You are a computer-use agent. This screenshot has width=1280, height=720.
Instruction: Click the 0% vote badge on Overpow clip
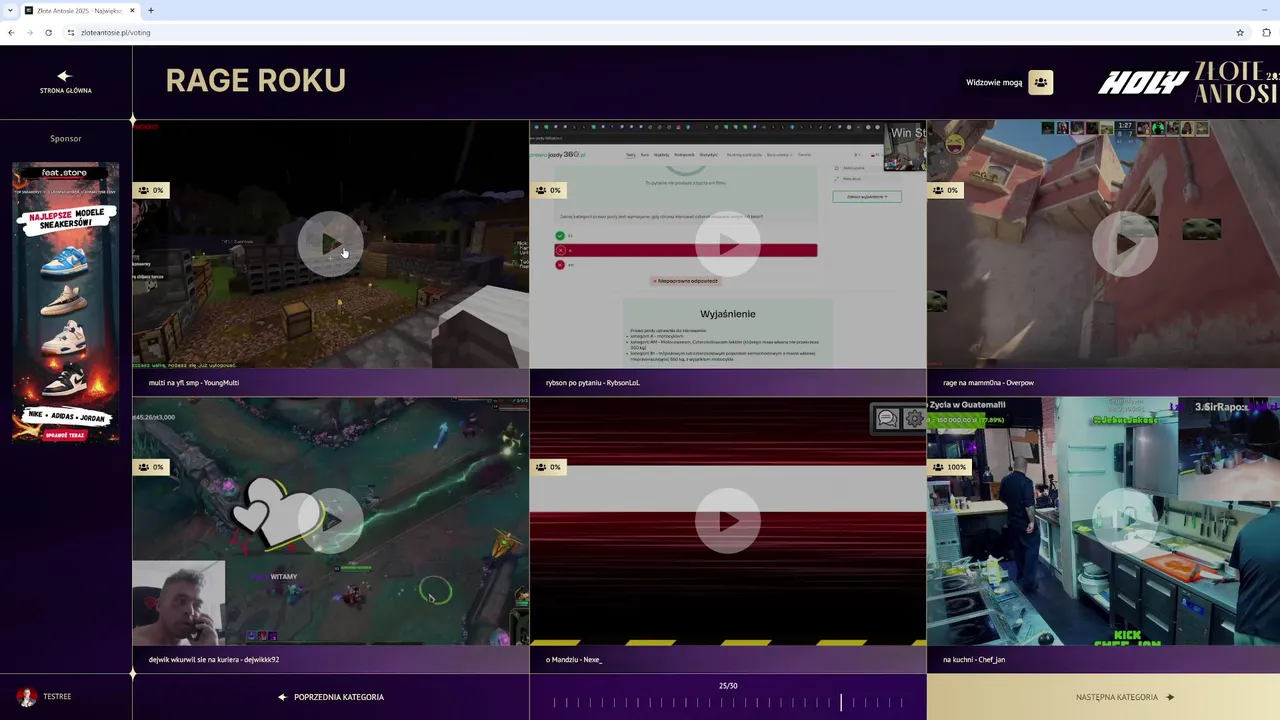[945, 190]
